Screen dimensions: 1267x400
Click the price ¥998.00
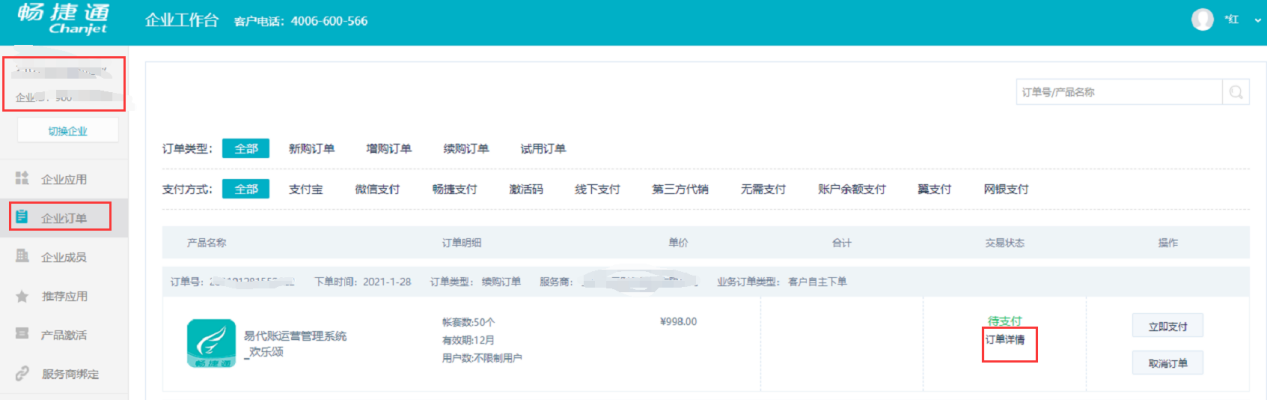pyautogui.click(x=678, y=321)
